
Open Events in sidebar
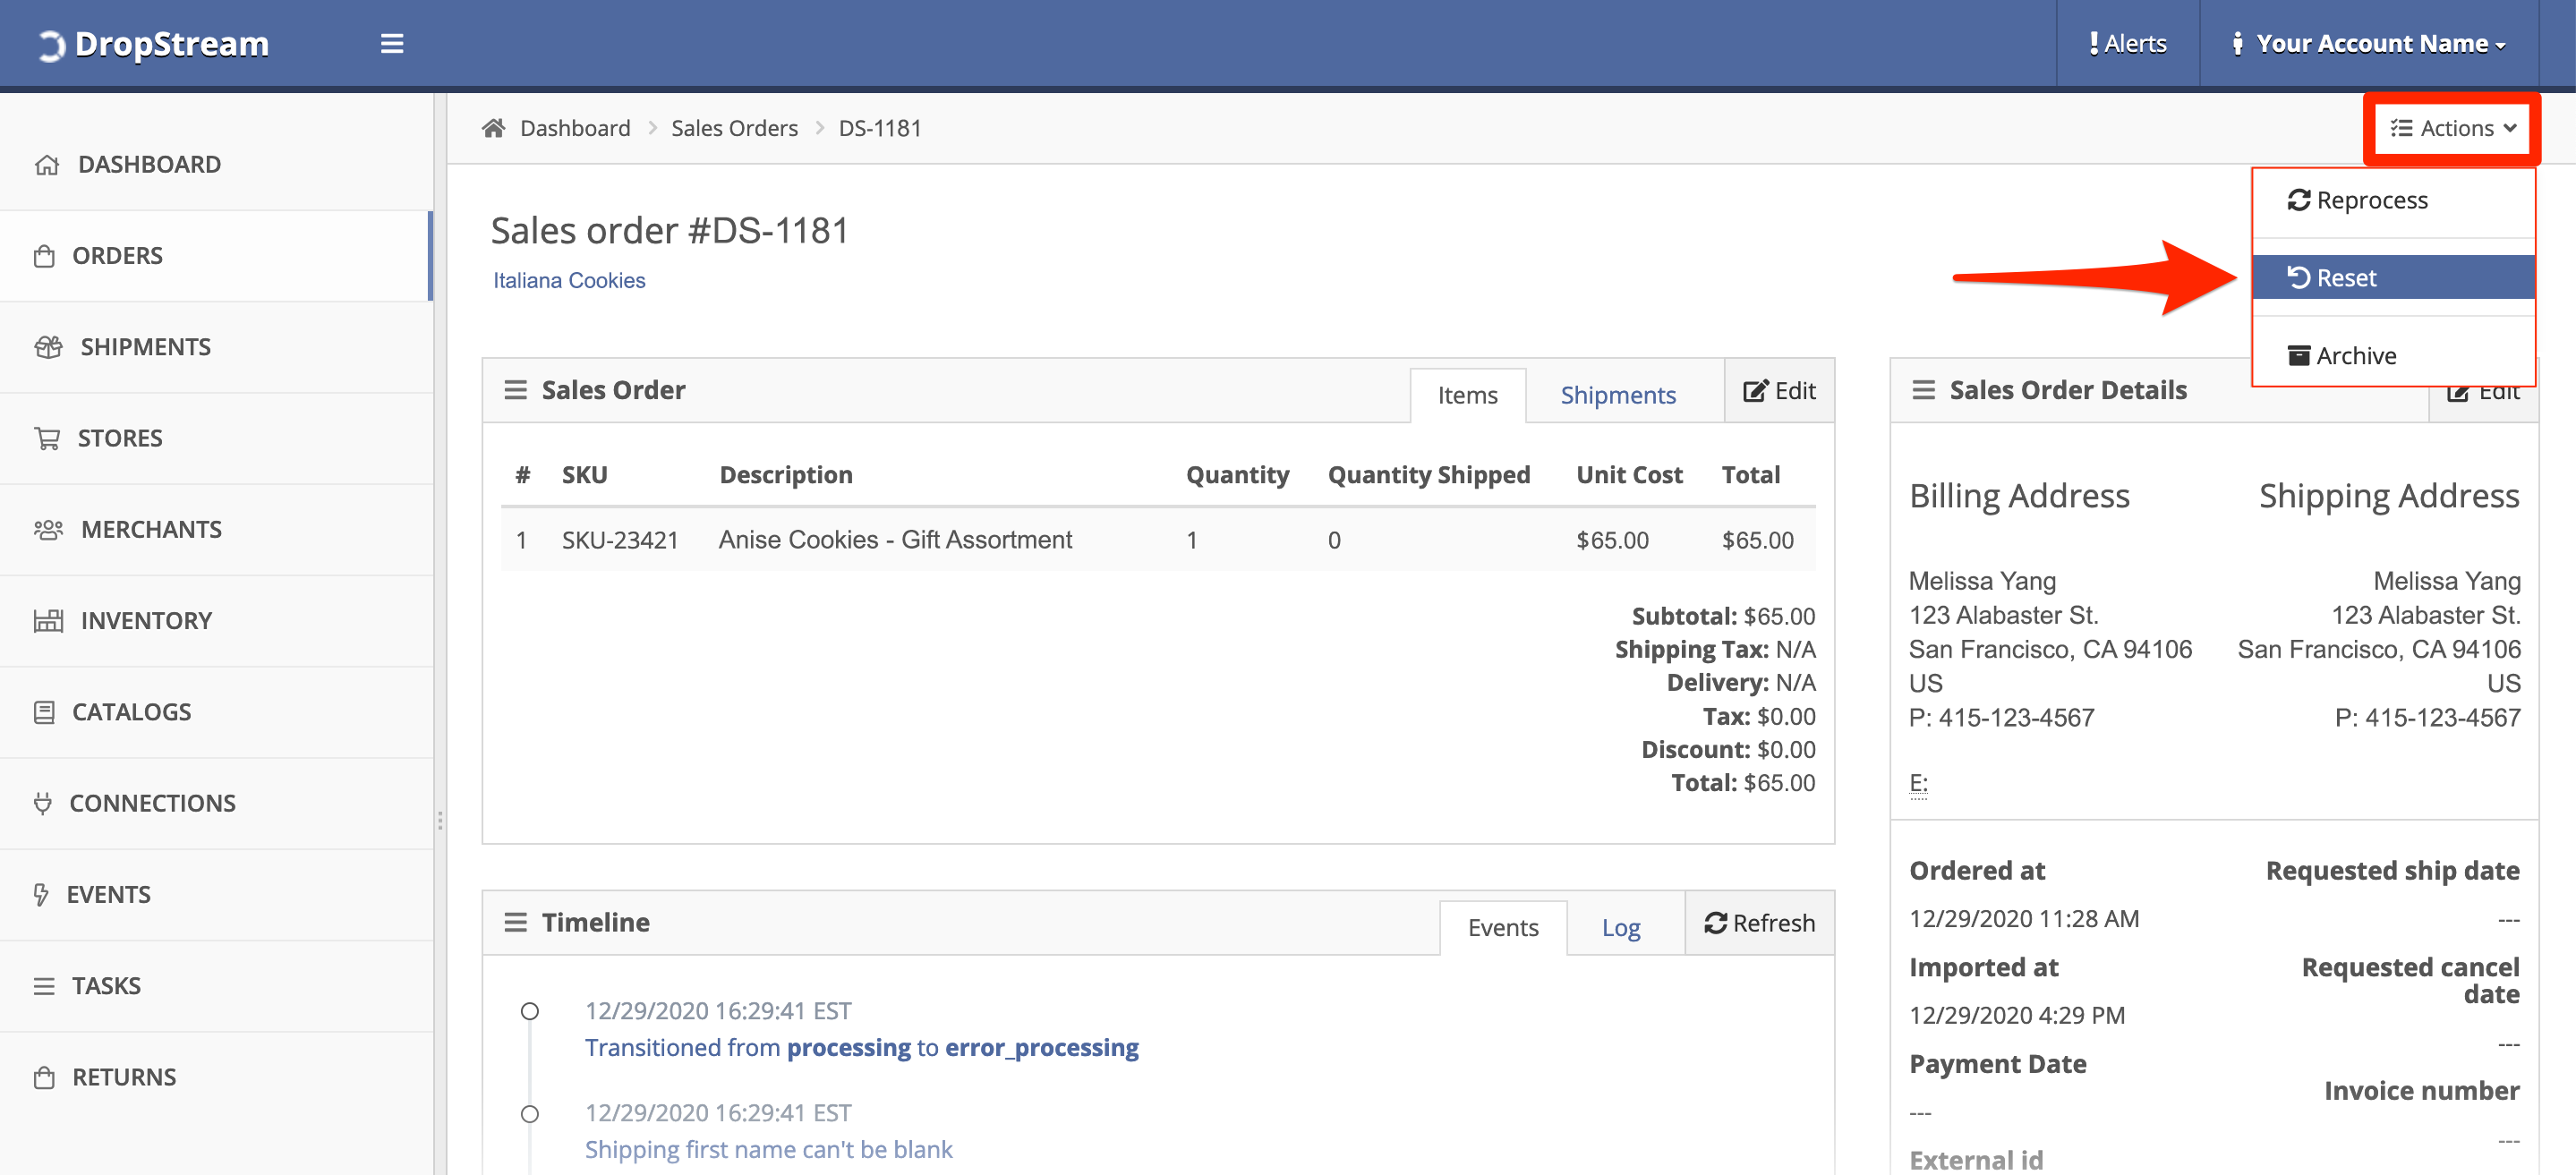(216, 894)
